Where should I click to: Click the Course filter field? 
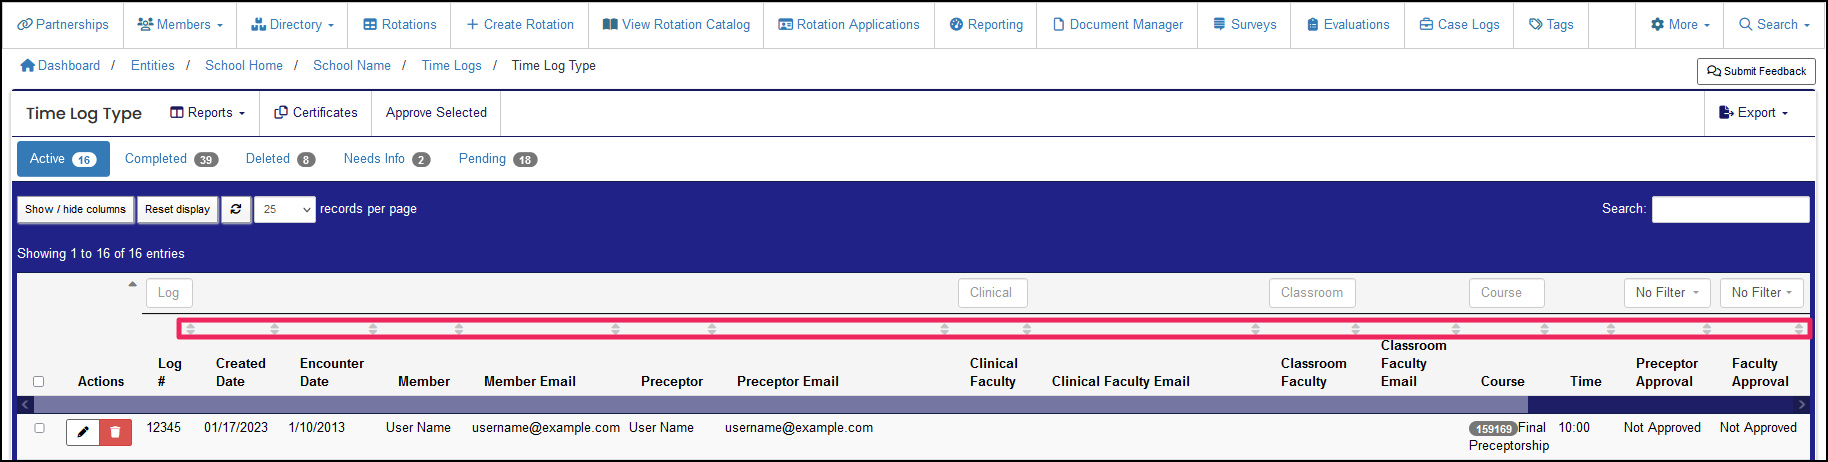pos(1506,293)
